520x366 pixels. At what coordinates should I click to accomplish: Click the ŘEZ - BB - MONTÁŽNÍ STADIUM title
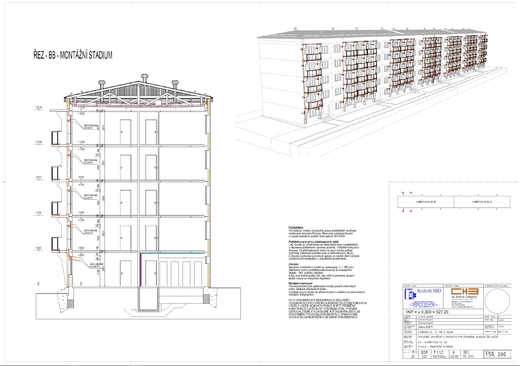tap(73, 55)
